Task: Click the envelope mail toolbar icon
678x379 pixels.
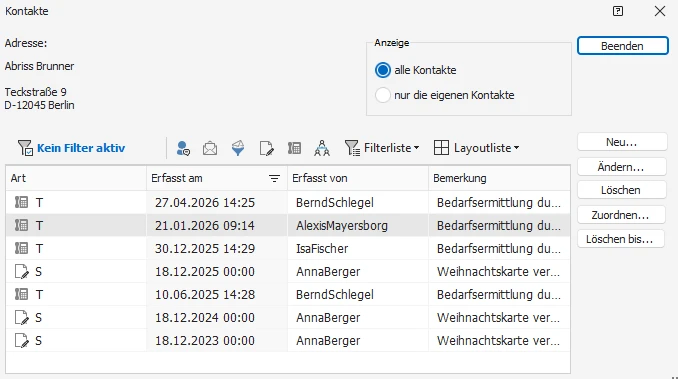Action: (210, 148)
